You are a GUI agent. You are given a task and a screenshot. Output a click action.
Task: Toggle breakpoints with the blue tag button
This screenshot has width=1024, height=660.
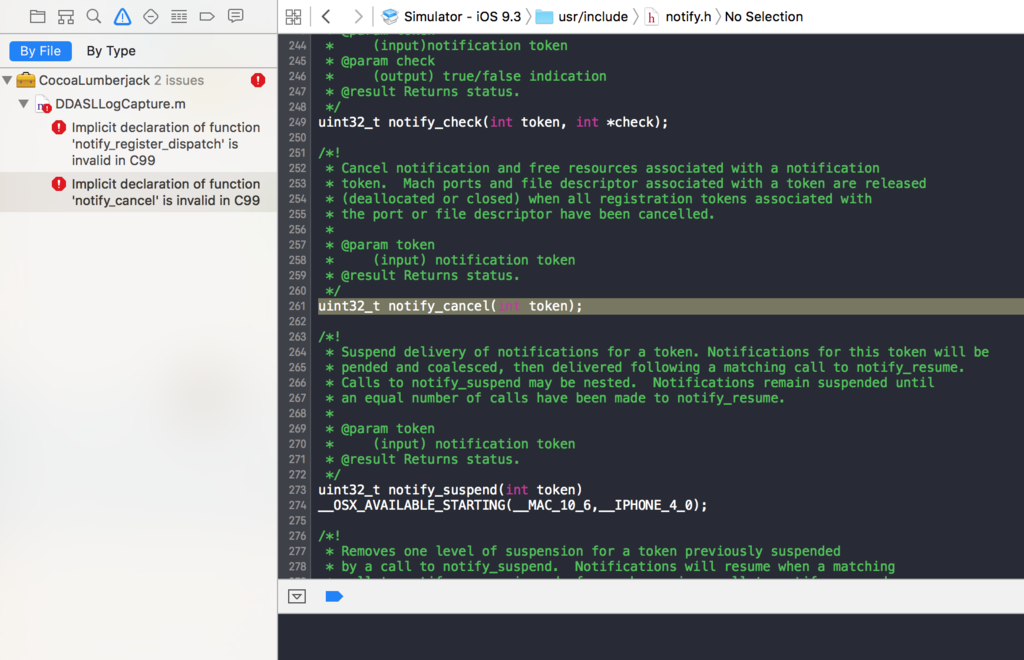[x=334, y=596]
